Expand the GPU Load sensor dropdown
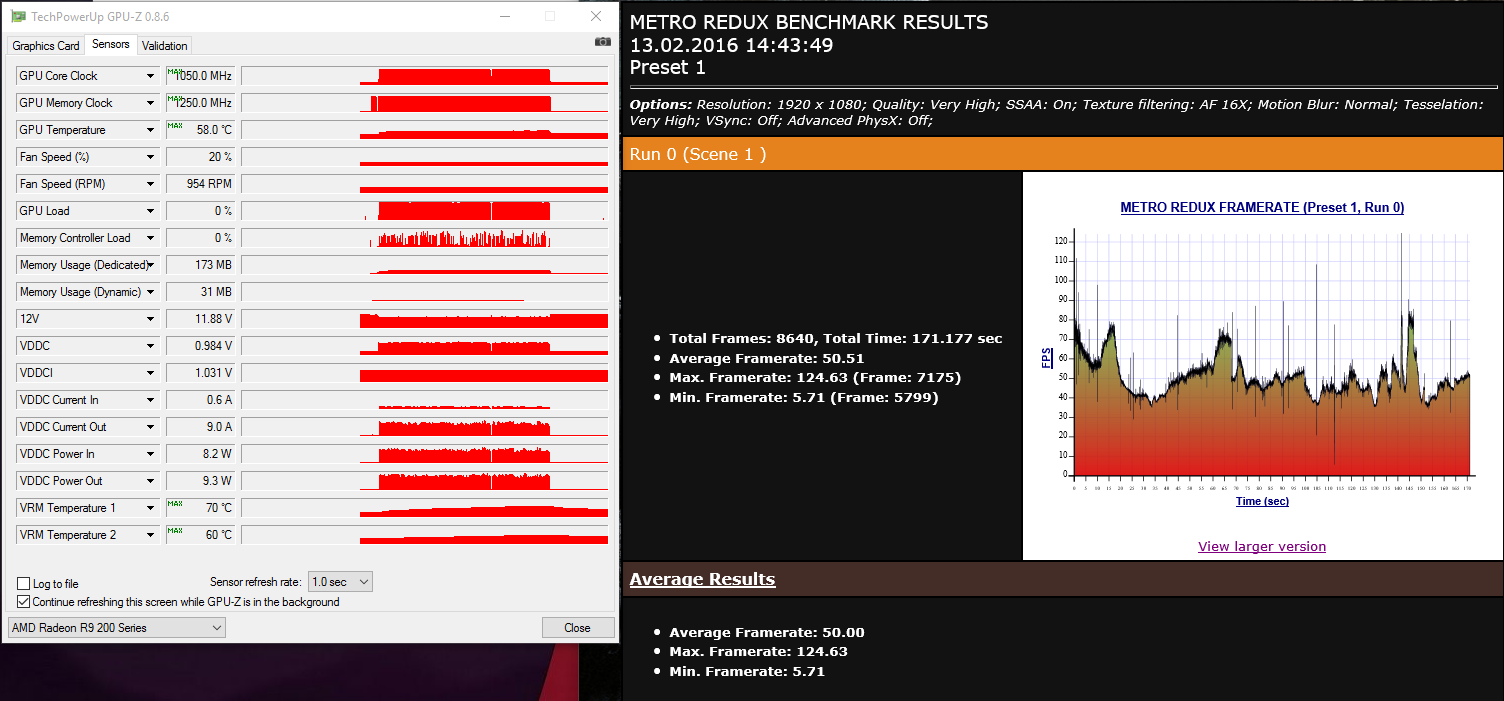 click(x=151, y=211)
